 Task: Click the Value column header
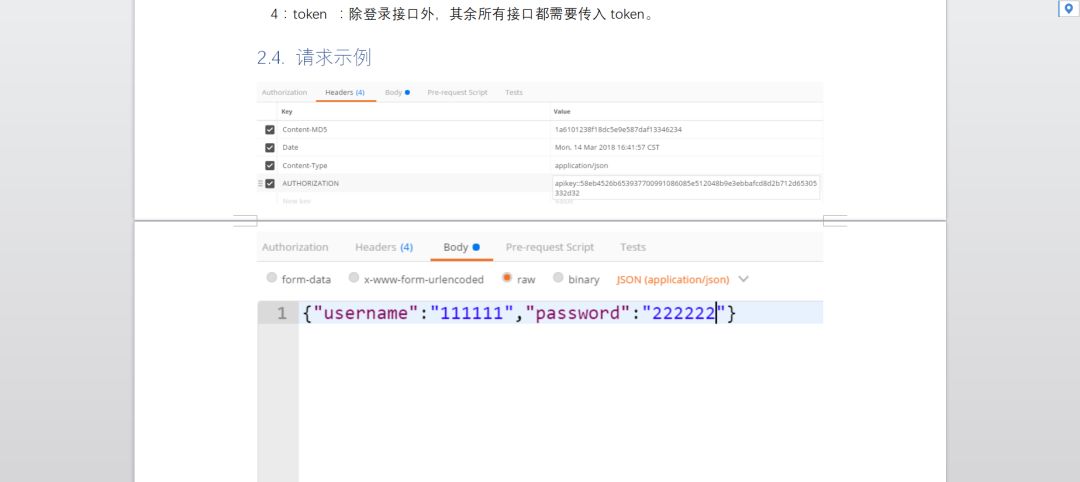click(x=562, y=112)
